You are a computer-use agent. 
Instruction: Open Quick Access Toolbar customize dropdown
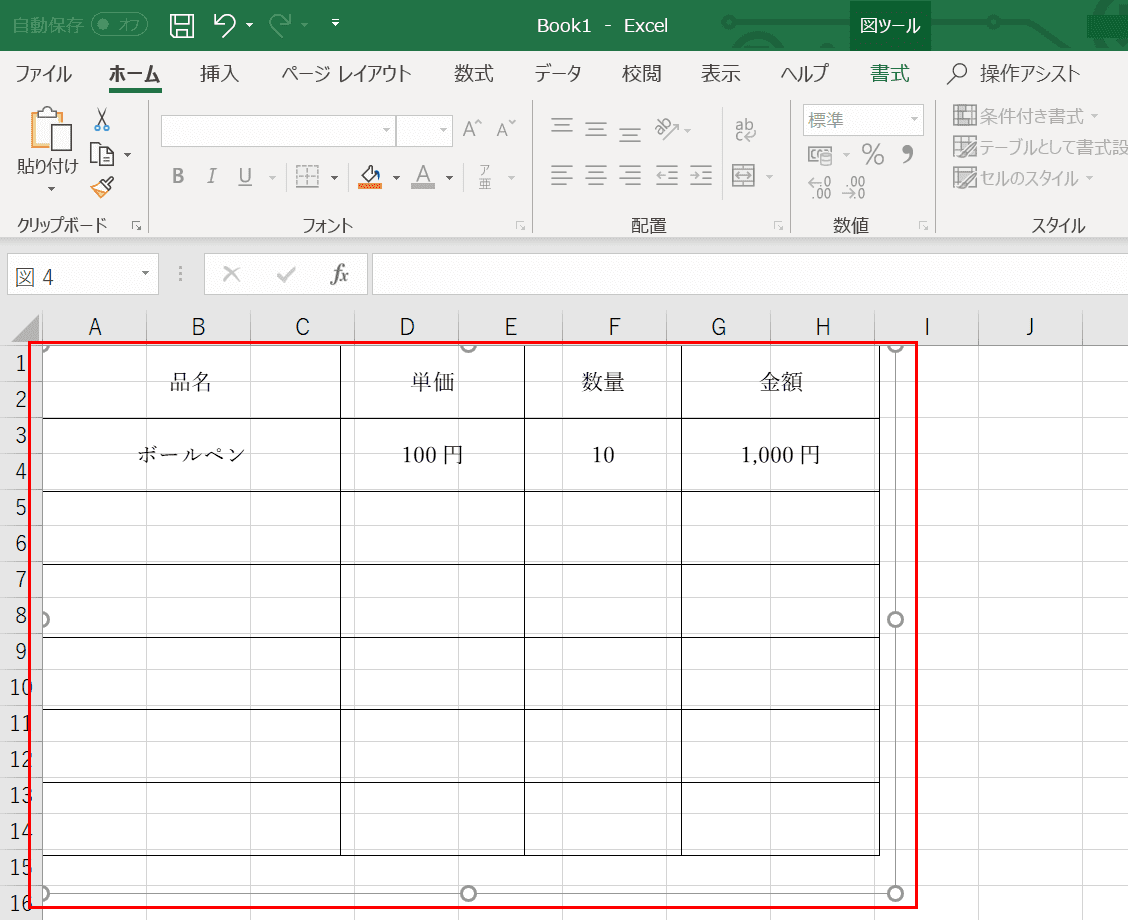[335, 24]
